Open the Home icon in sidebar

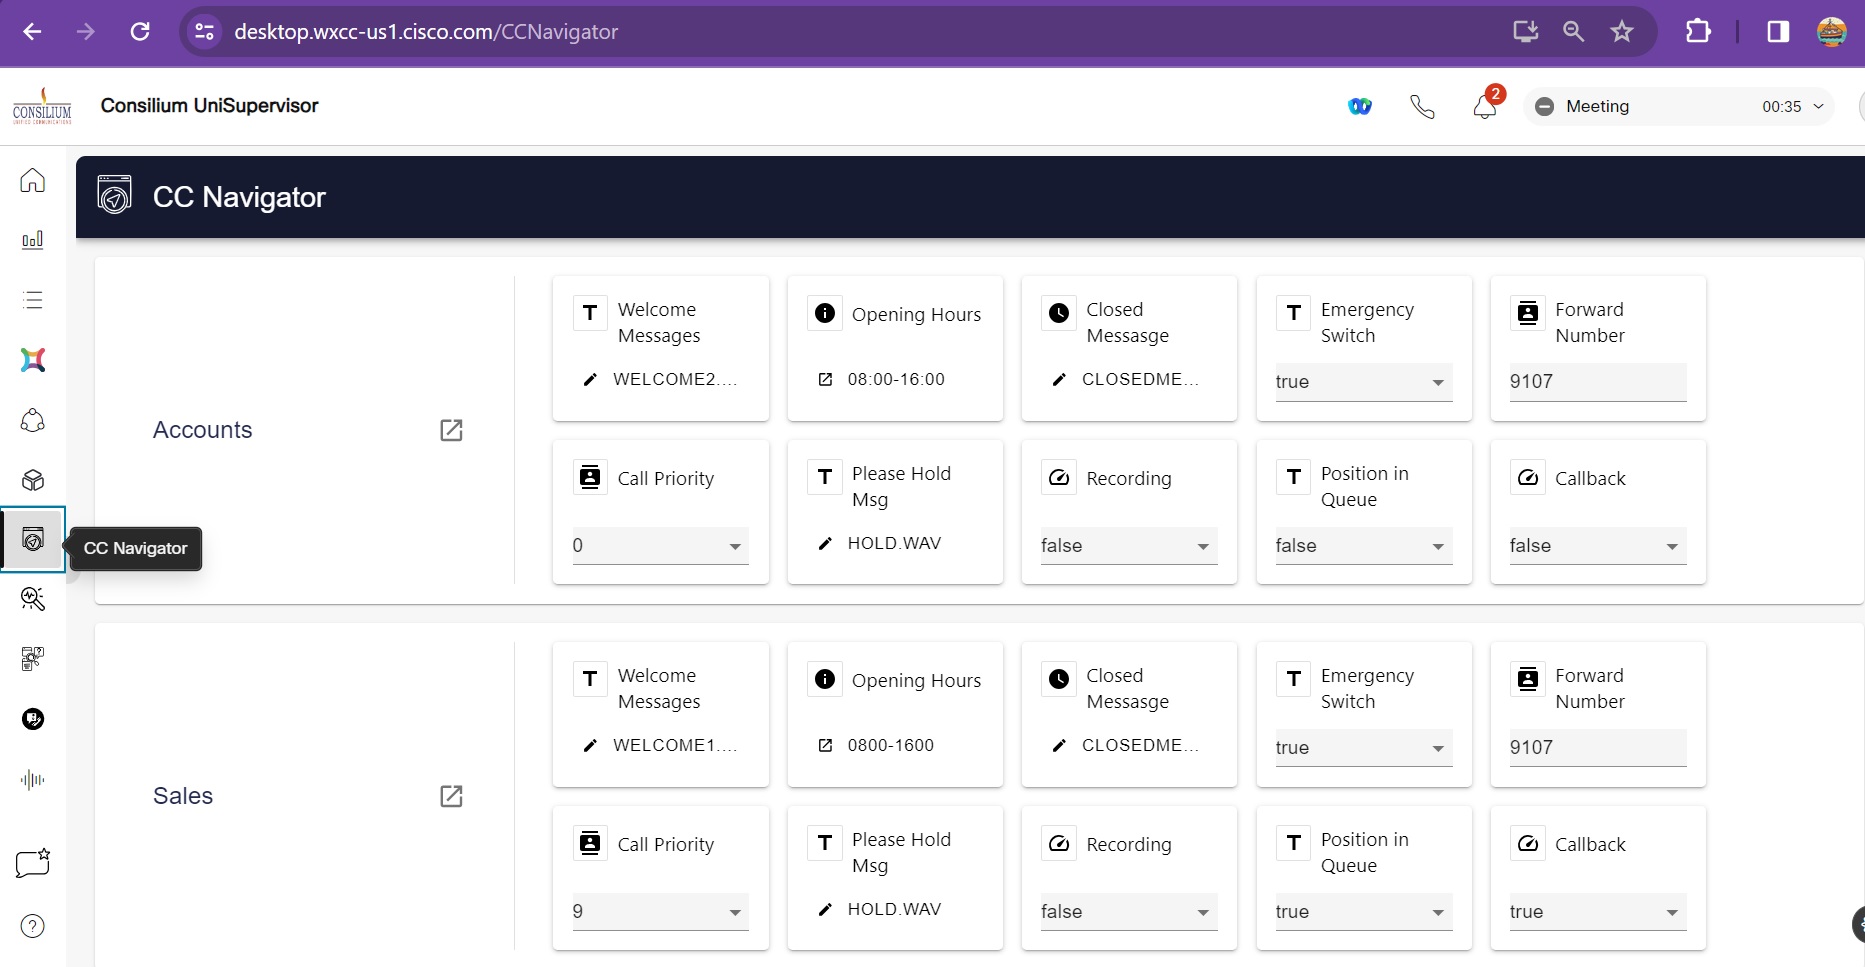point(33,180)
